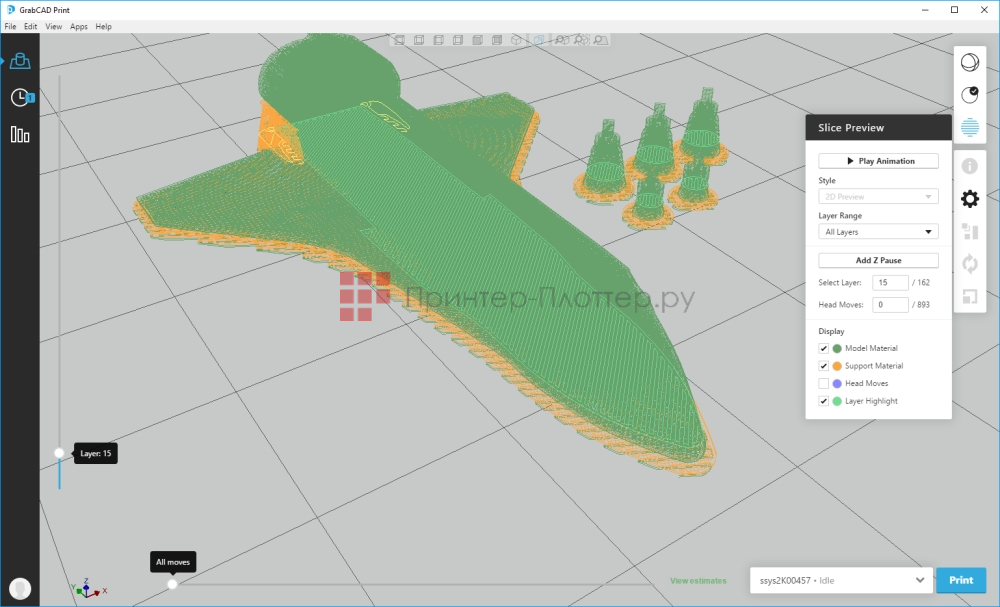The height and width of the screenshot is (607, 1000).
Task: Select the Project tray view icon
Action: (20, 61)
